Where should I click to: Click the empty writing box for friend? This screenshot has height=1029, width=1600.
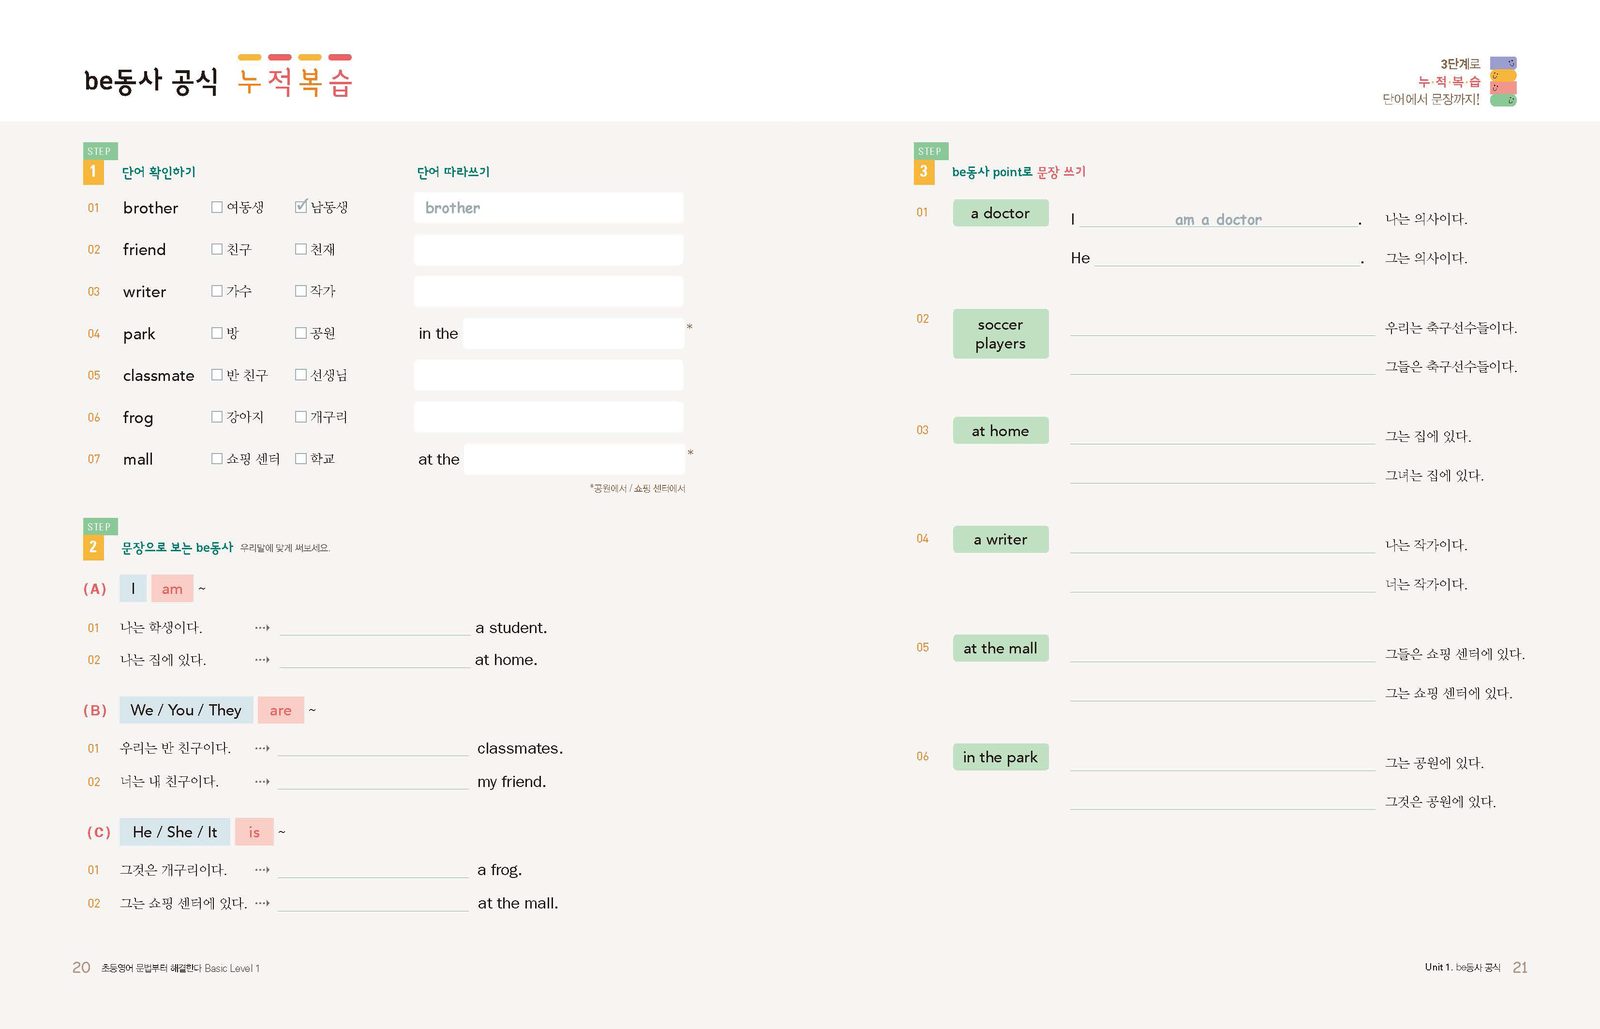(549, 250)
